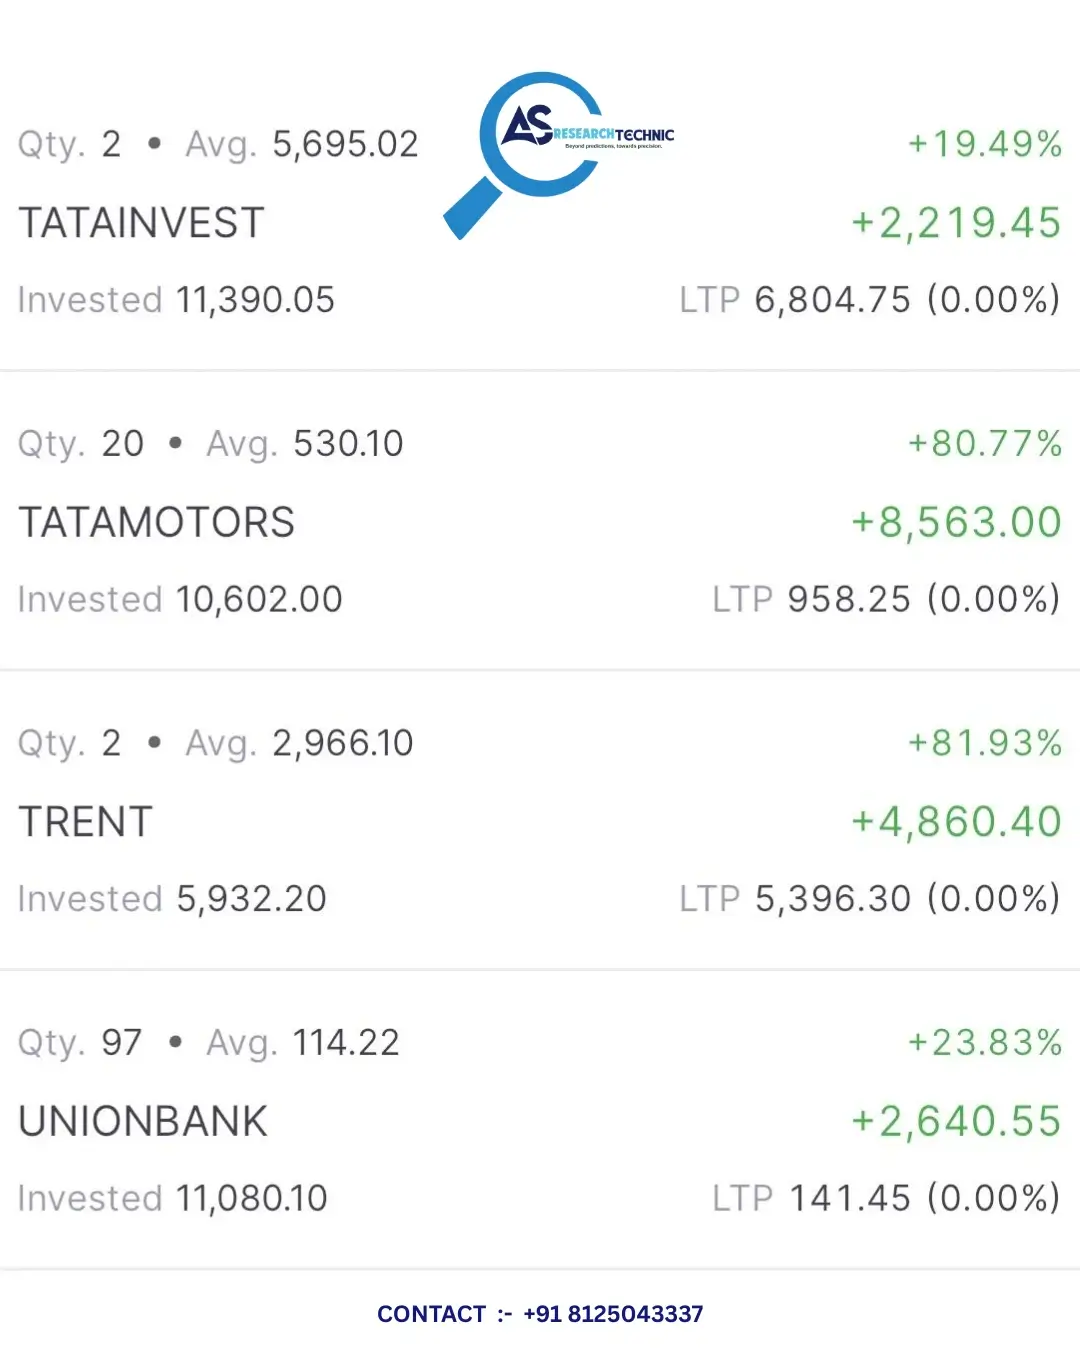Select Avg. 530.10 price for TATAMOTORS
The width and height of the screenshot is (1080, 1350).
pos(304,444)
